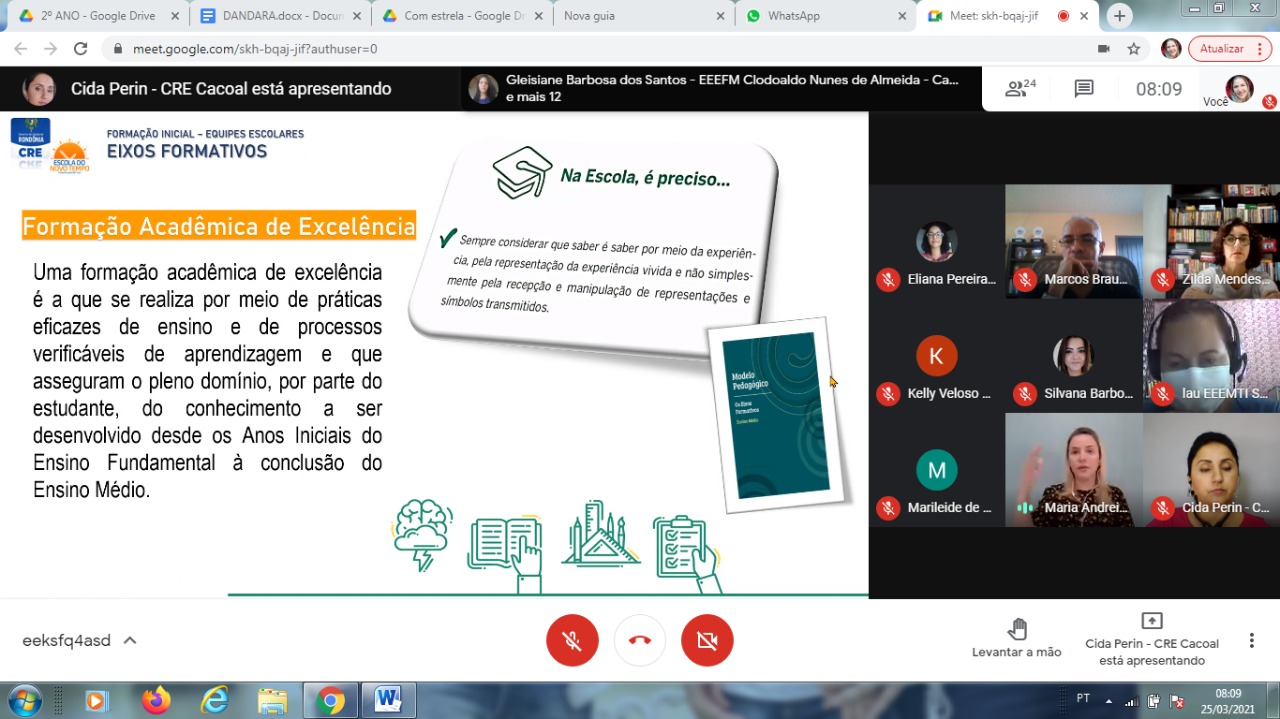
Task: Open the Chrome profile avatar
Action: click(x=1171, y=49)
